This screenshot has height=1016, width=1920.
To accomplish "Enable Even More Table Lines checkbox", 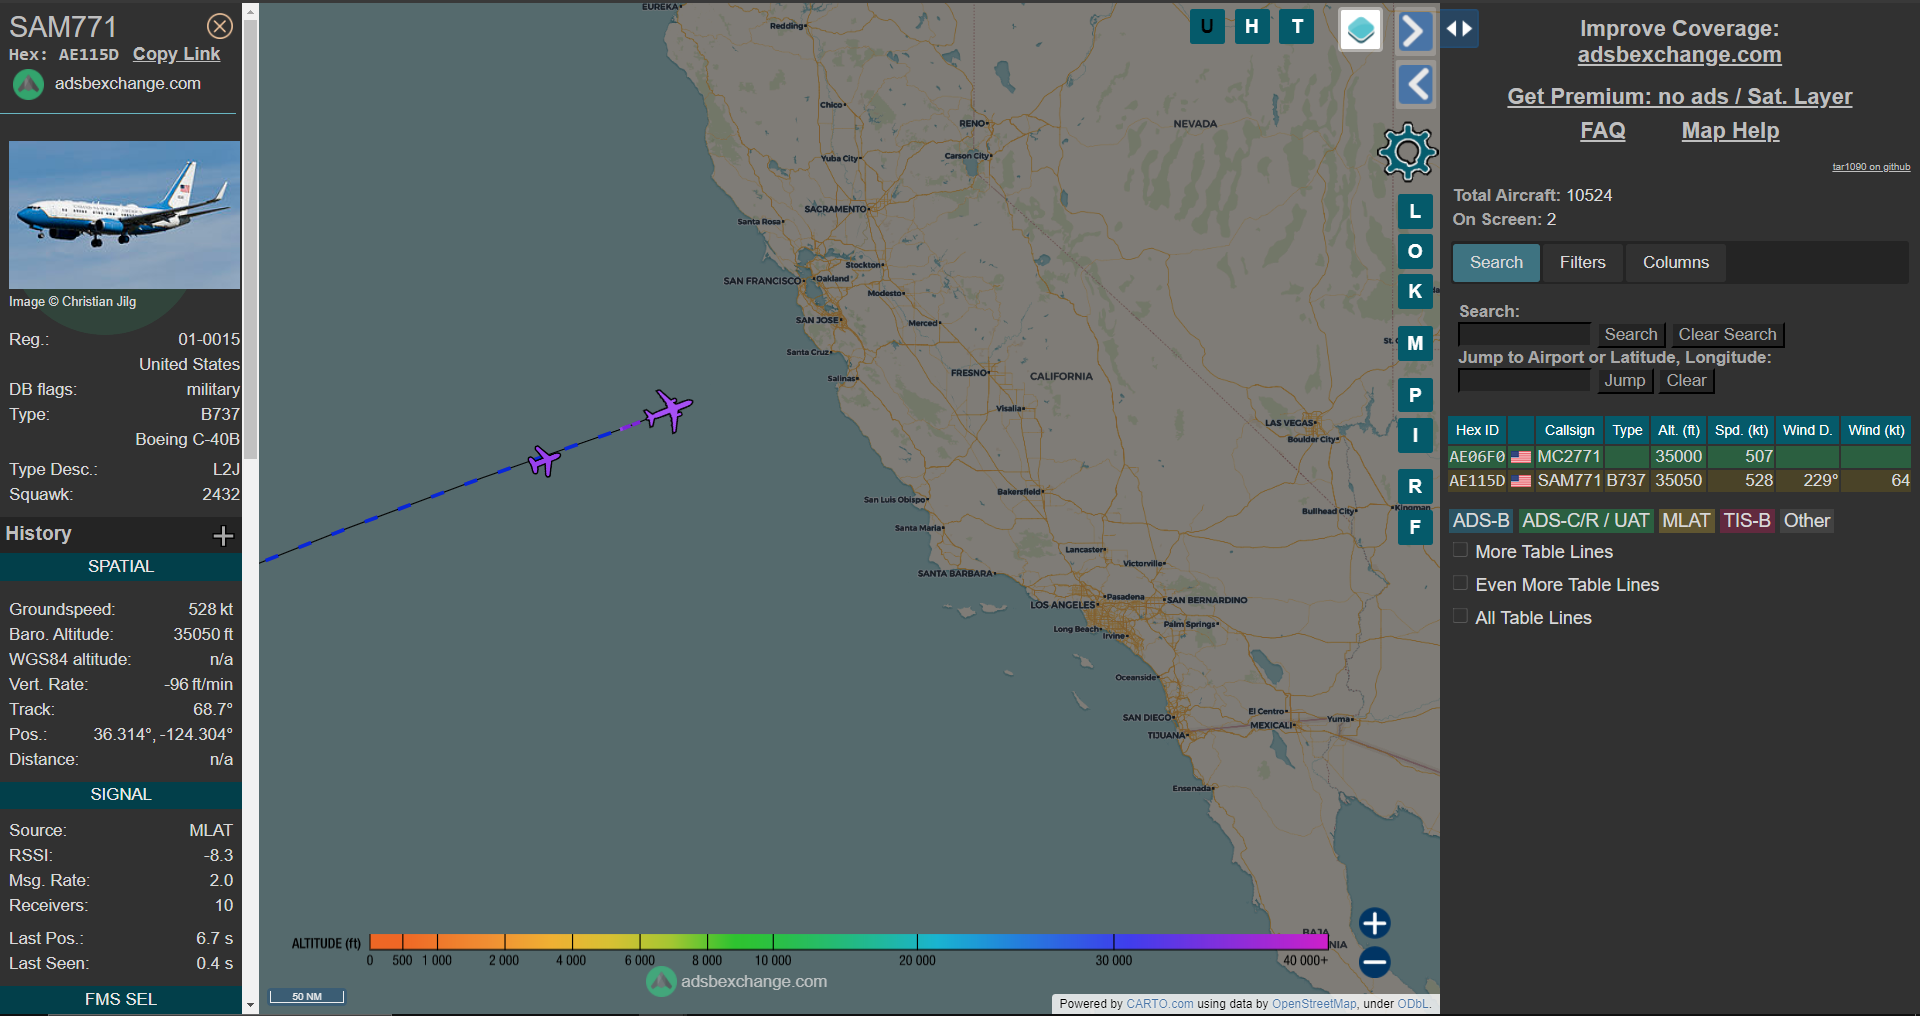I will pos(1460,583).
